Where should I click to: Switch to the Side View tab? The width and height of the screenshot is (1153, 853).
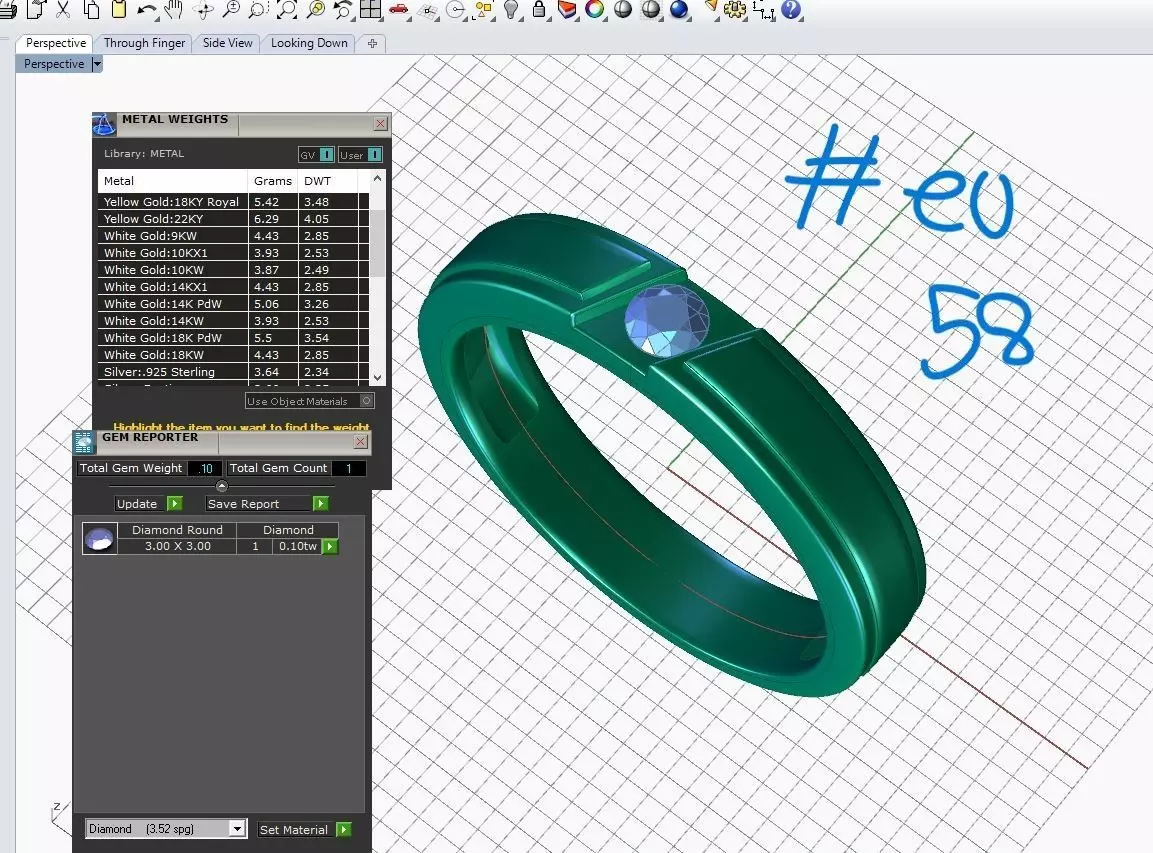(227, 43)
